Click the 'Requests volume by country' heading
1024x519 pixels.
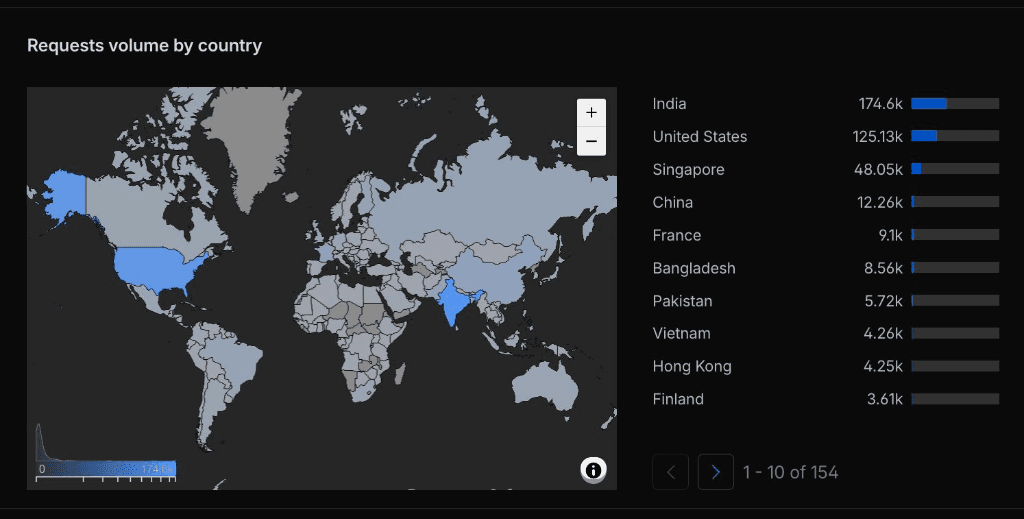point(144,46)
